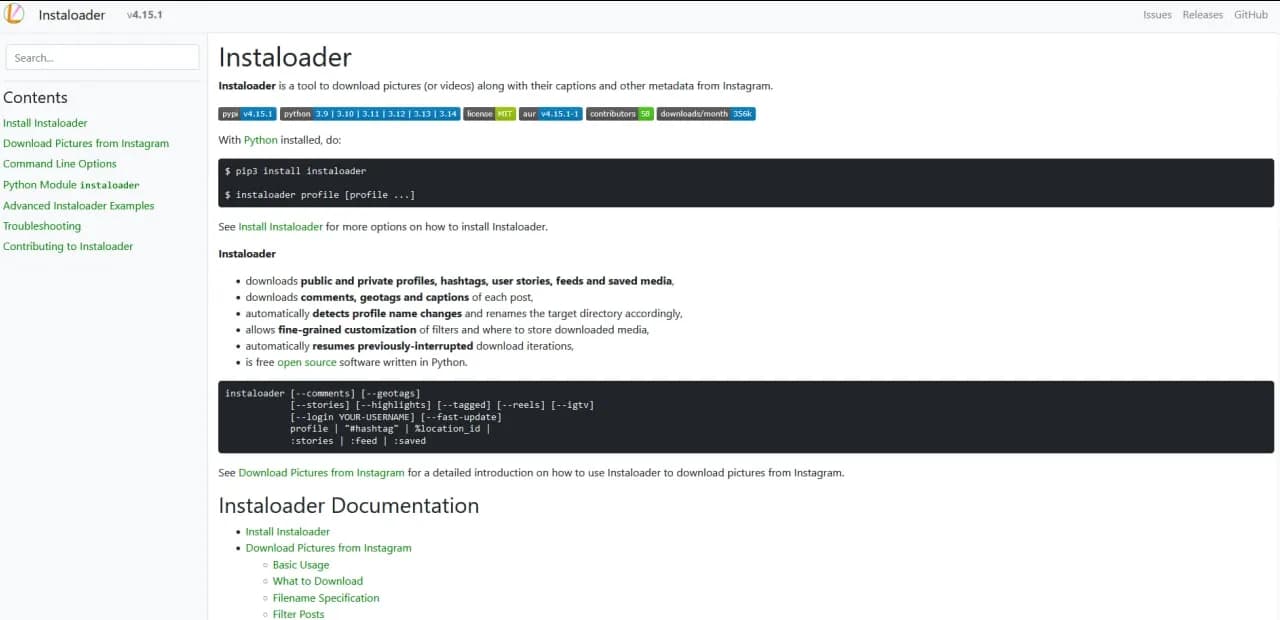Open the MIT license badge

coord(488,113)
